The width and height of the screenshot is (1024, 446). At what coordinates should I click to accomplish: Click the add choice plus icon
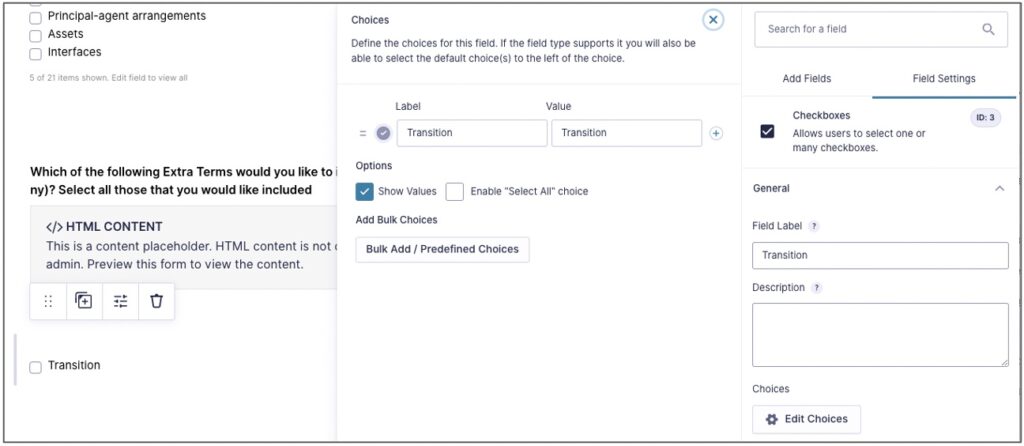click(x=716, y=133)
